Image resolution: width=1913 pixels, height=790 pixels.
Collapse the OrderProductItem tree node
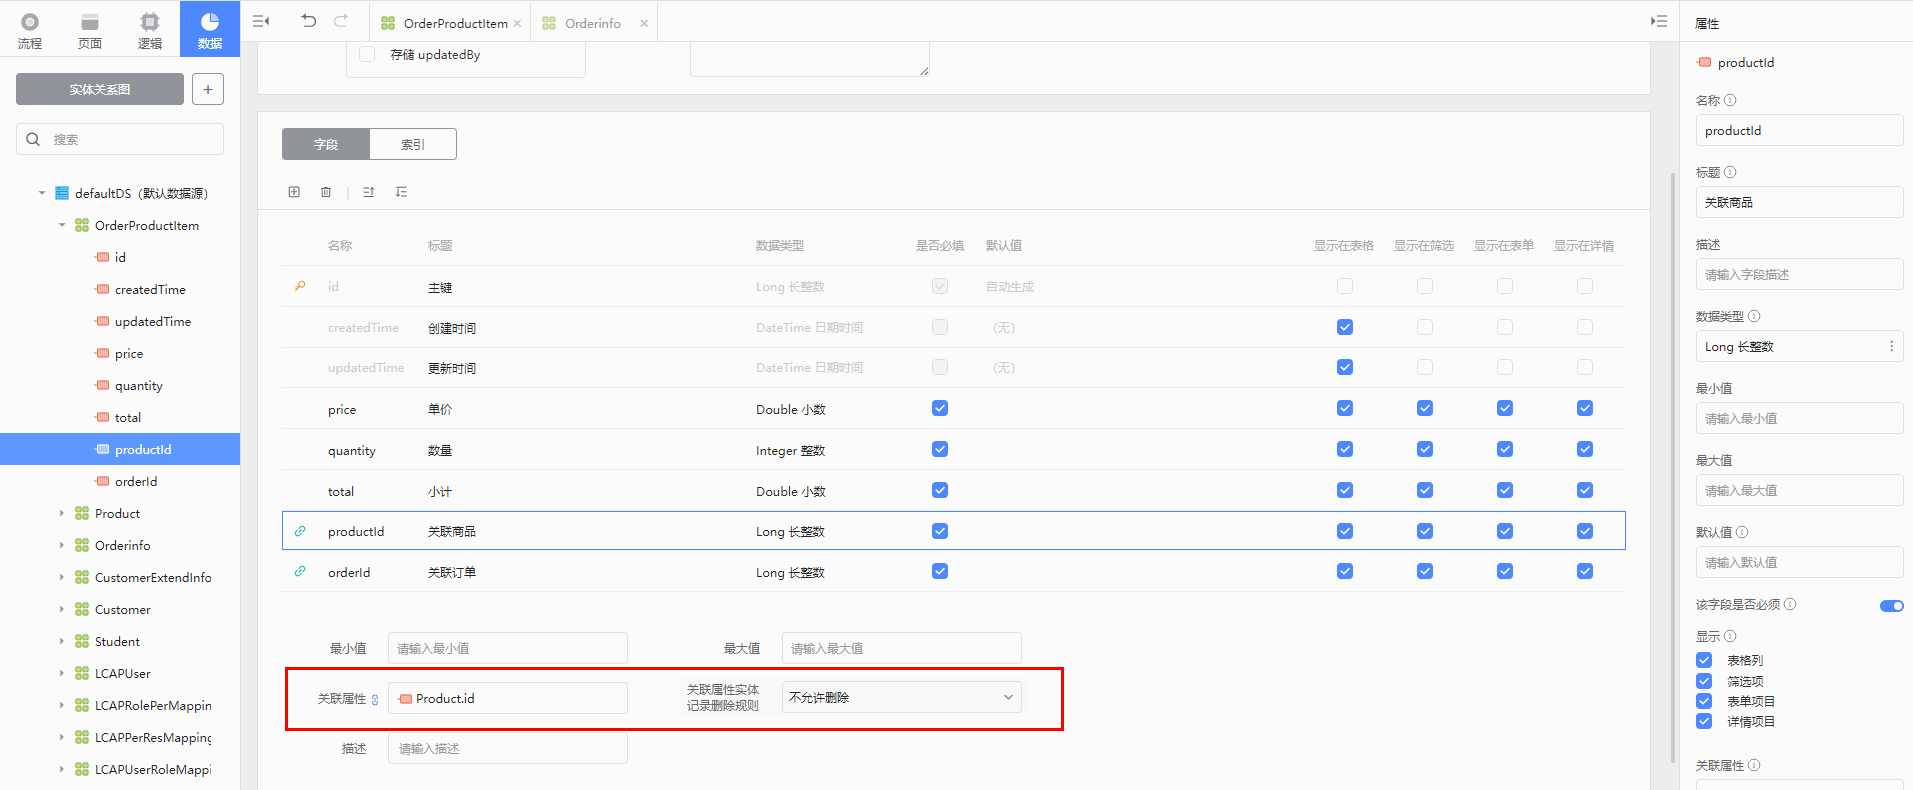coord(62,225)
